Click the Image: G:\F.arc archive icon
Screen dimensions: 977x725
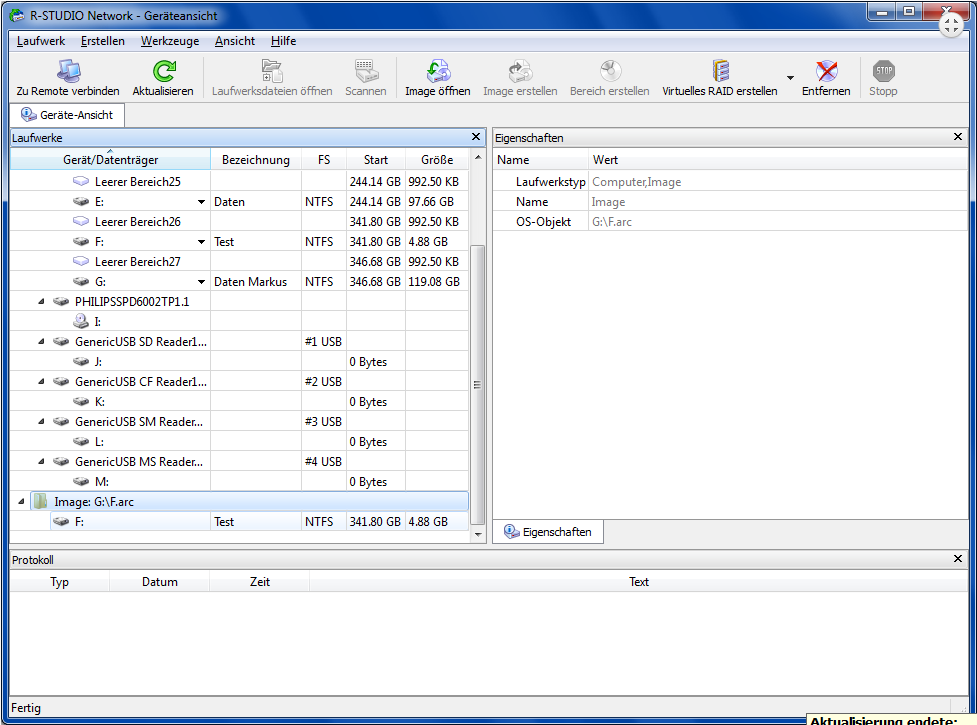pos(41,501)
